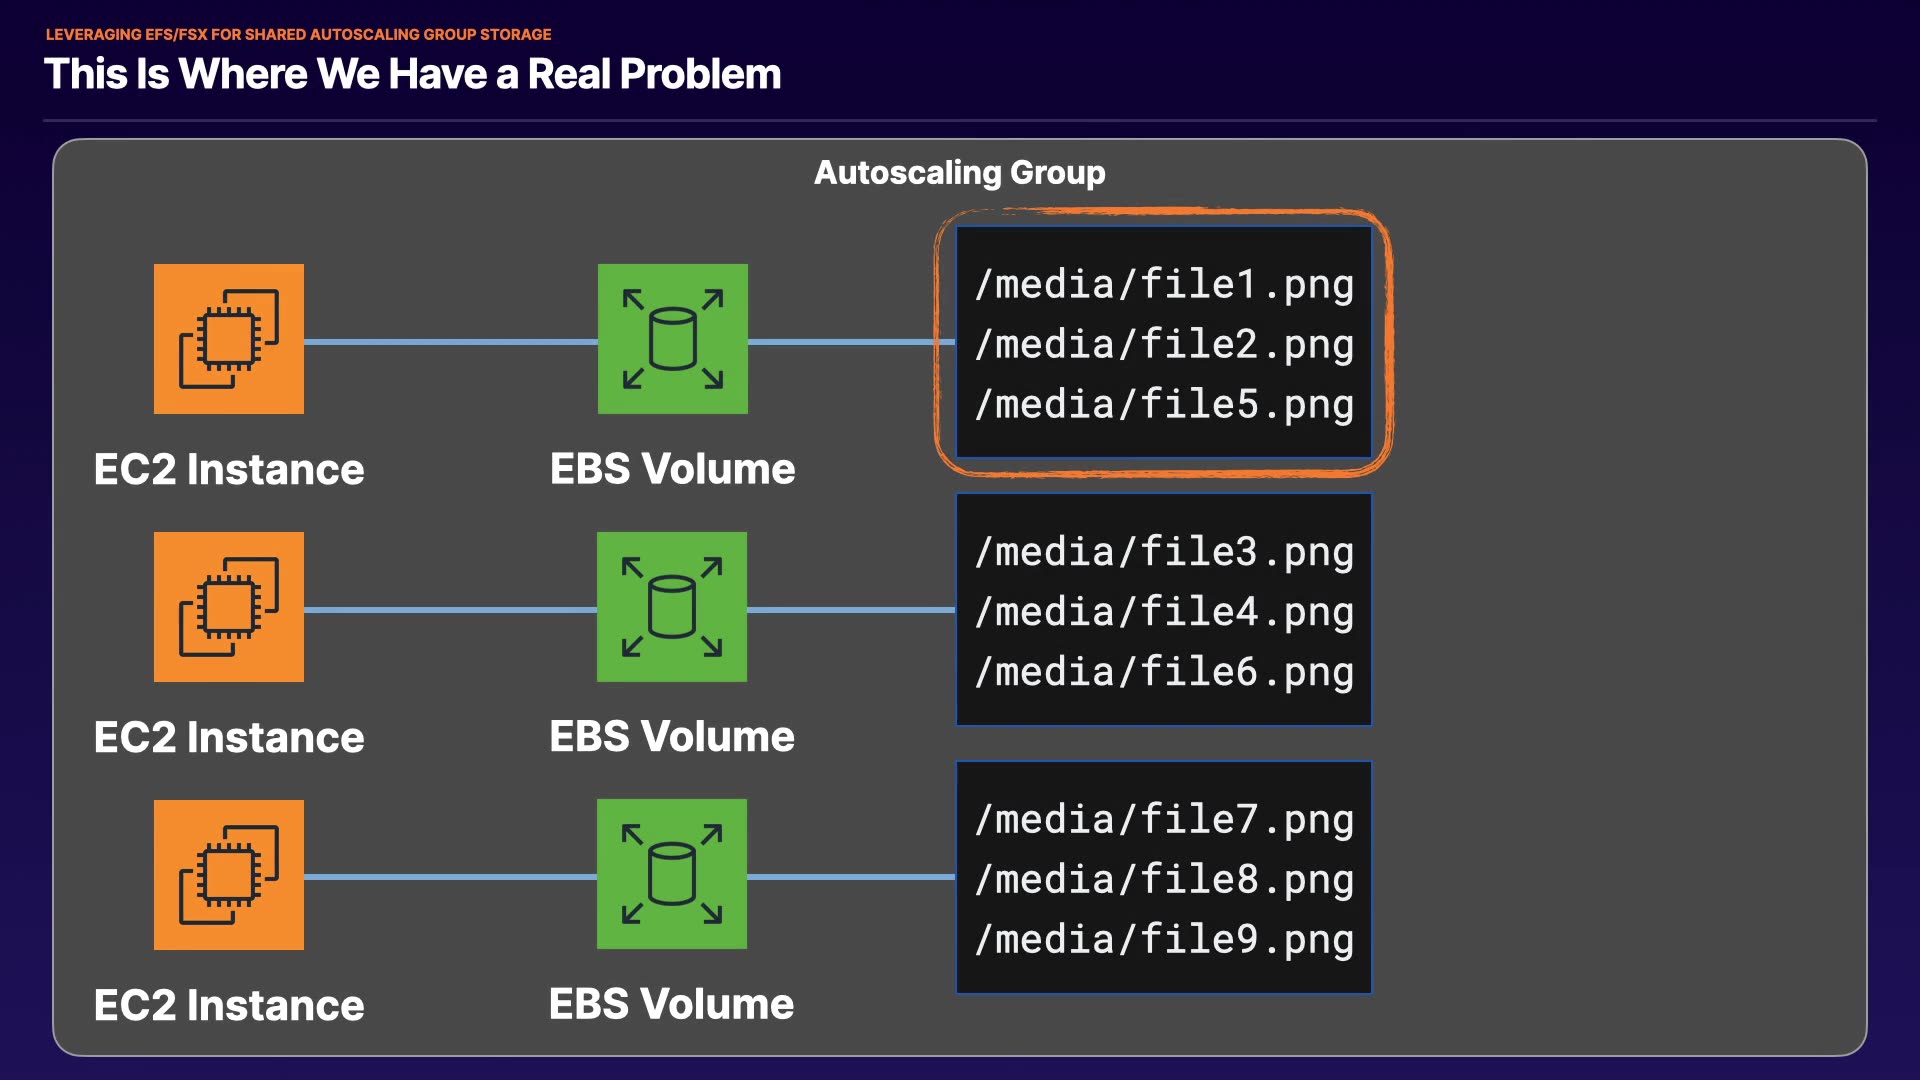This screenshot has width=1920, height=1080.
Task: Click the /media/file2.png entry
Action: [x=1164, y=344]
